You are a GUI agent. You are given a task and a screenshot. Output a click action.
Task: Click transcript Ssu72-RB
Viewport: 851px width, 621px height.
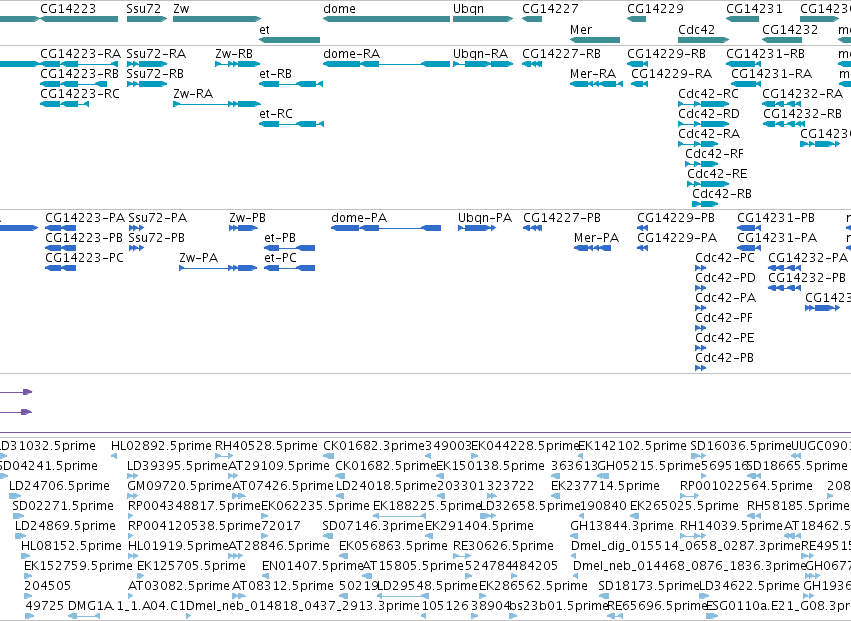point(155,74)
